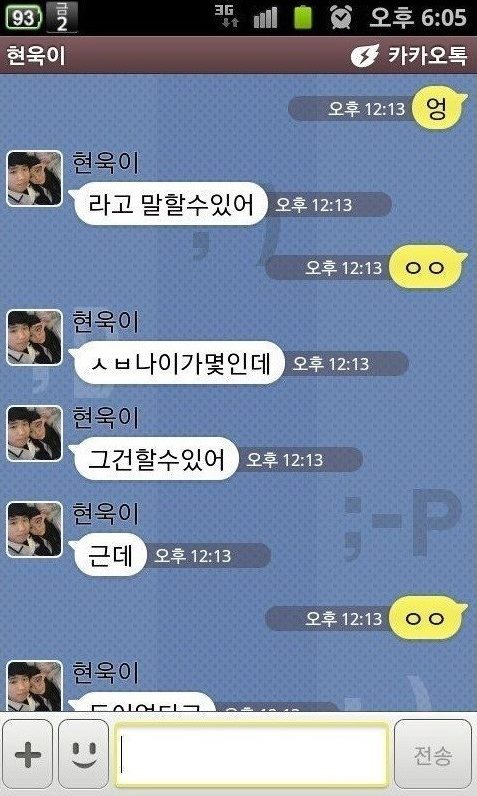Tap the 93 battery percentage widget

(x=23, y=18)
